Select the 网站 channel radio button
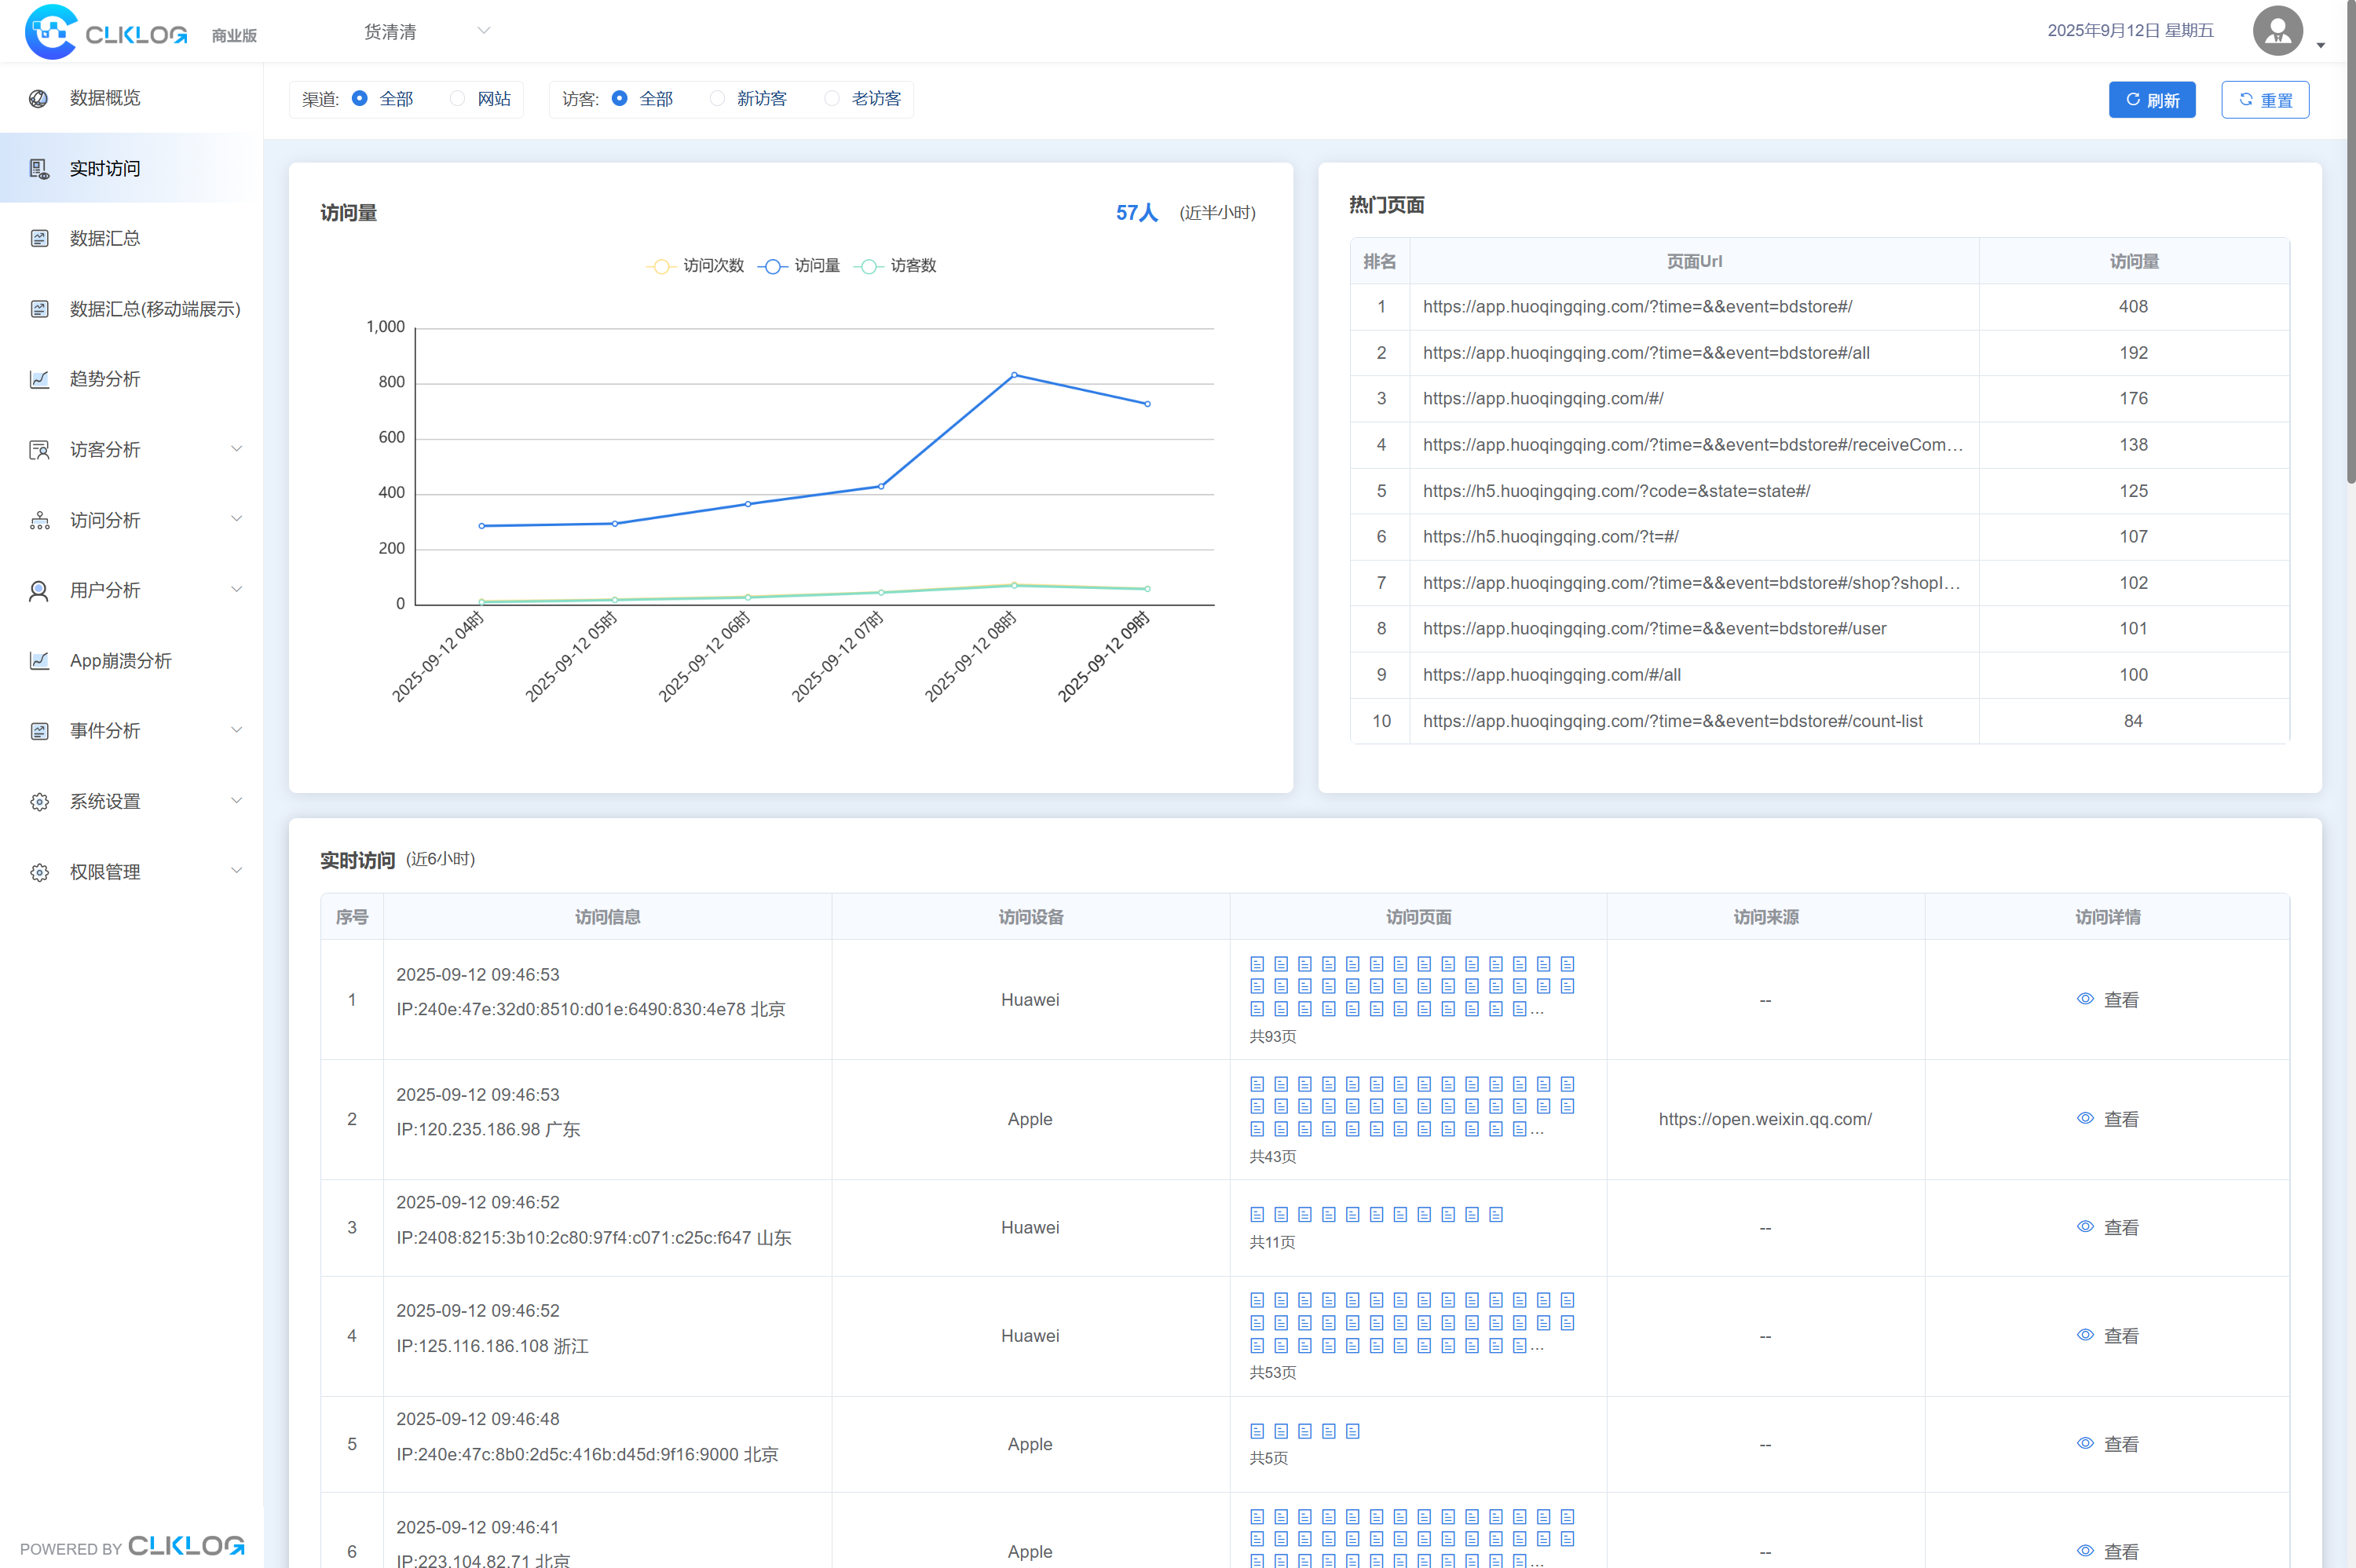 click(458, 98)
